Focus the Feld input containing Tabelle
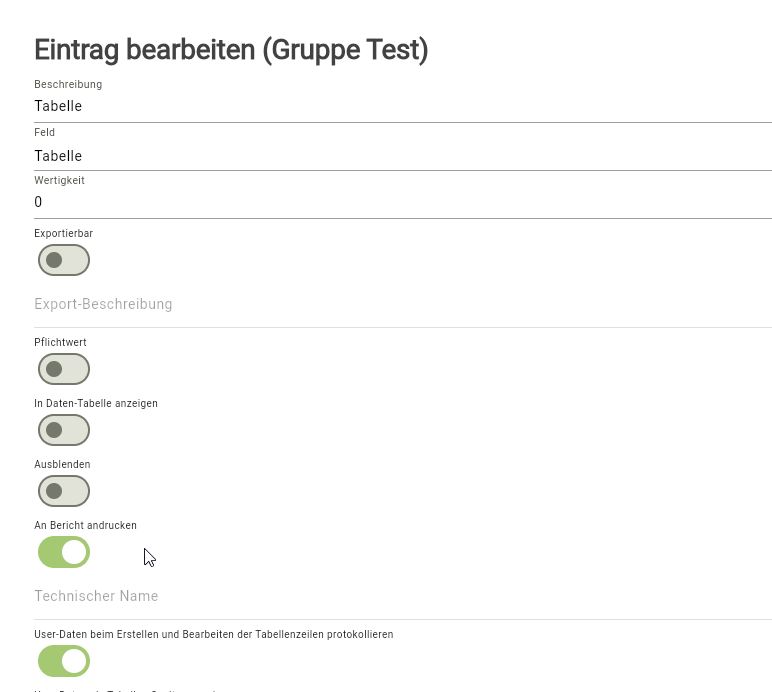 [402, 156]
